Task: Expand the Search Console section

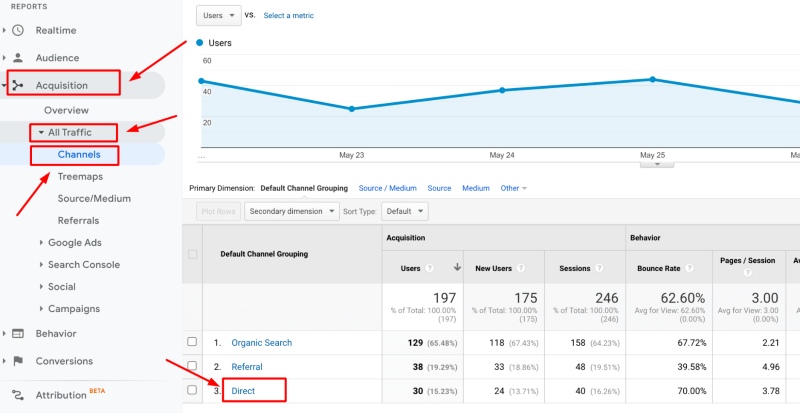Action: point(41,264)
